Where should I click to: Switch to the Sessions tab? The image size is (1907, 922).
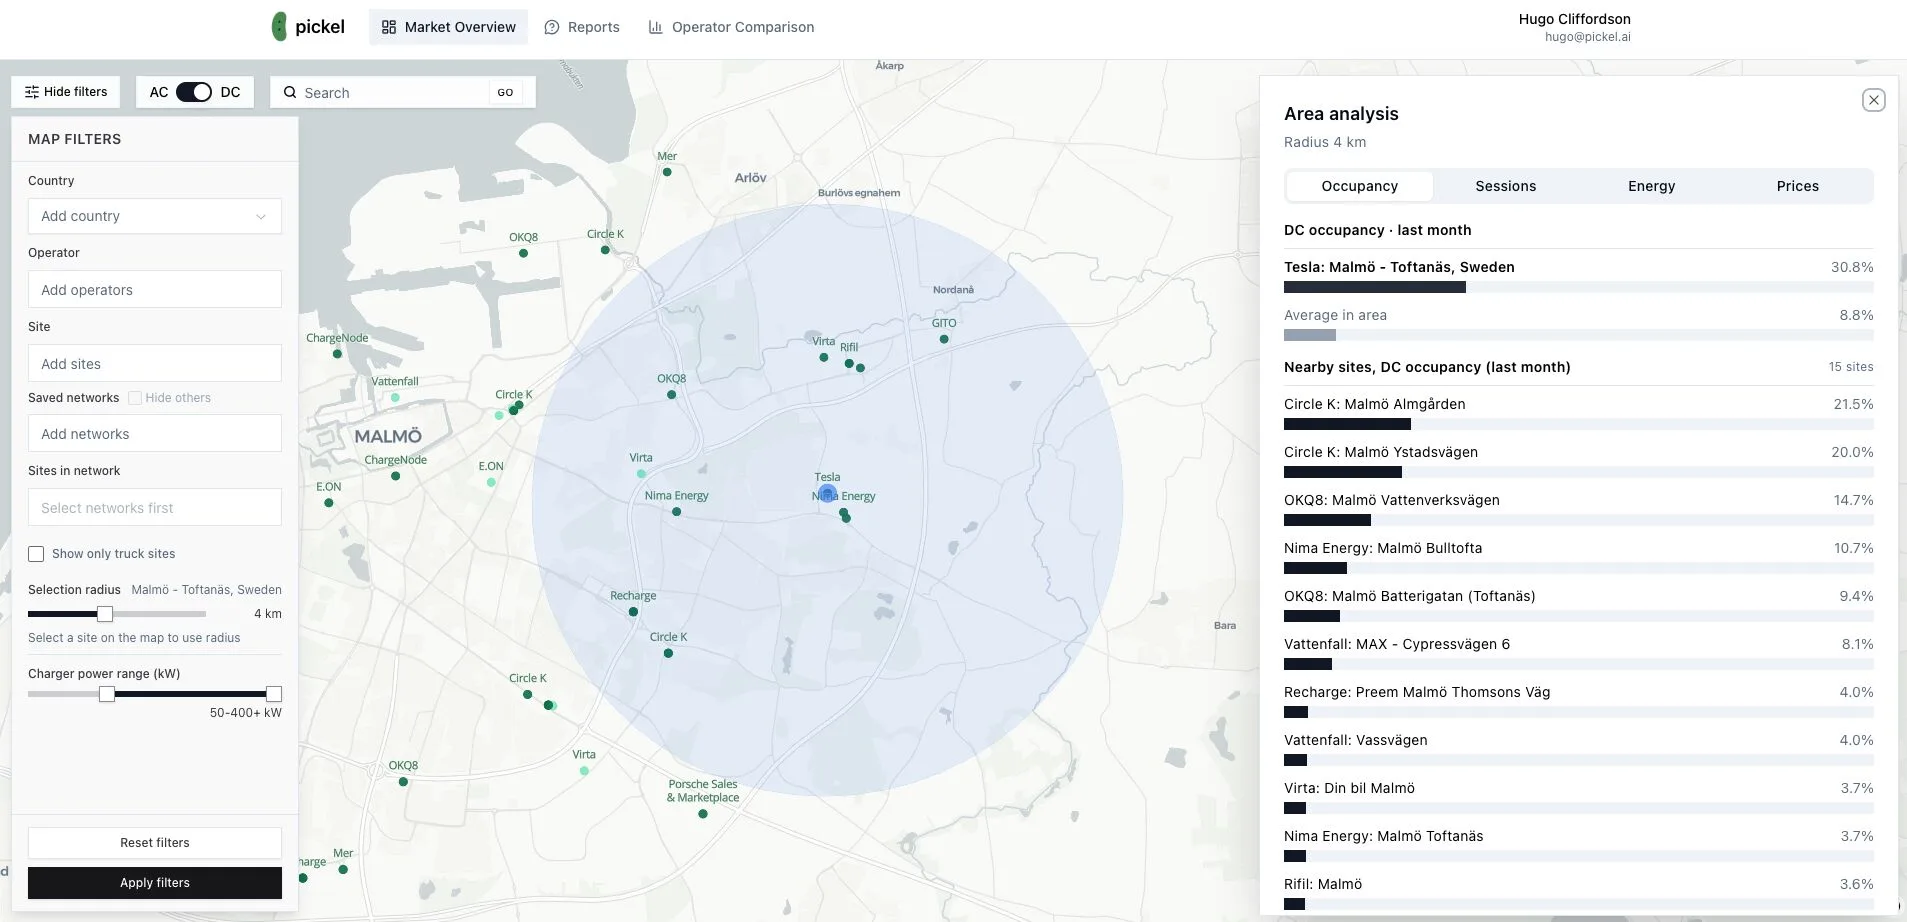(1505, 186)
